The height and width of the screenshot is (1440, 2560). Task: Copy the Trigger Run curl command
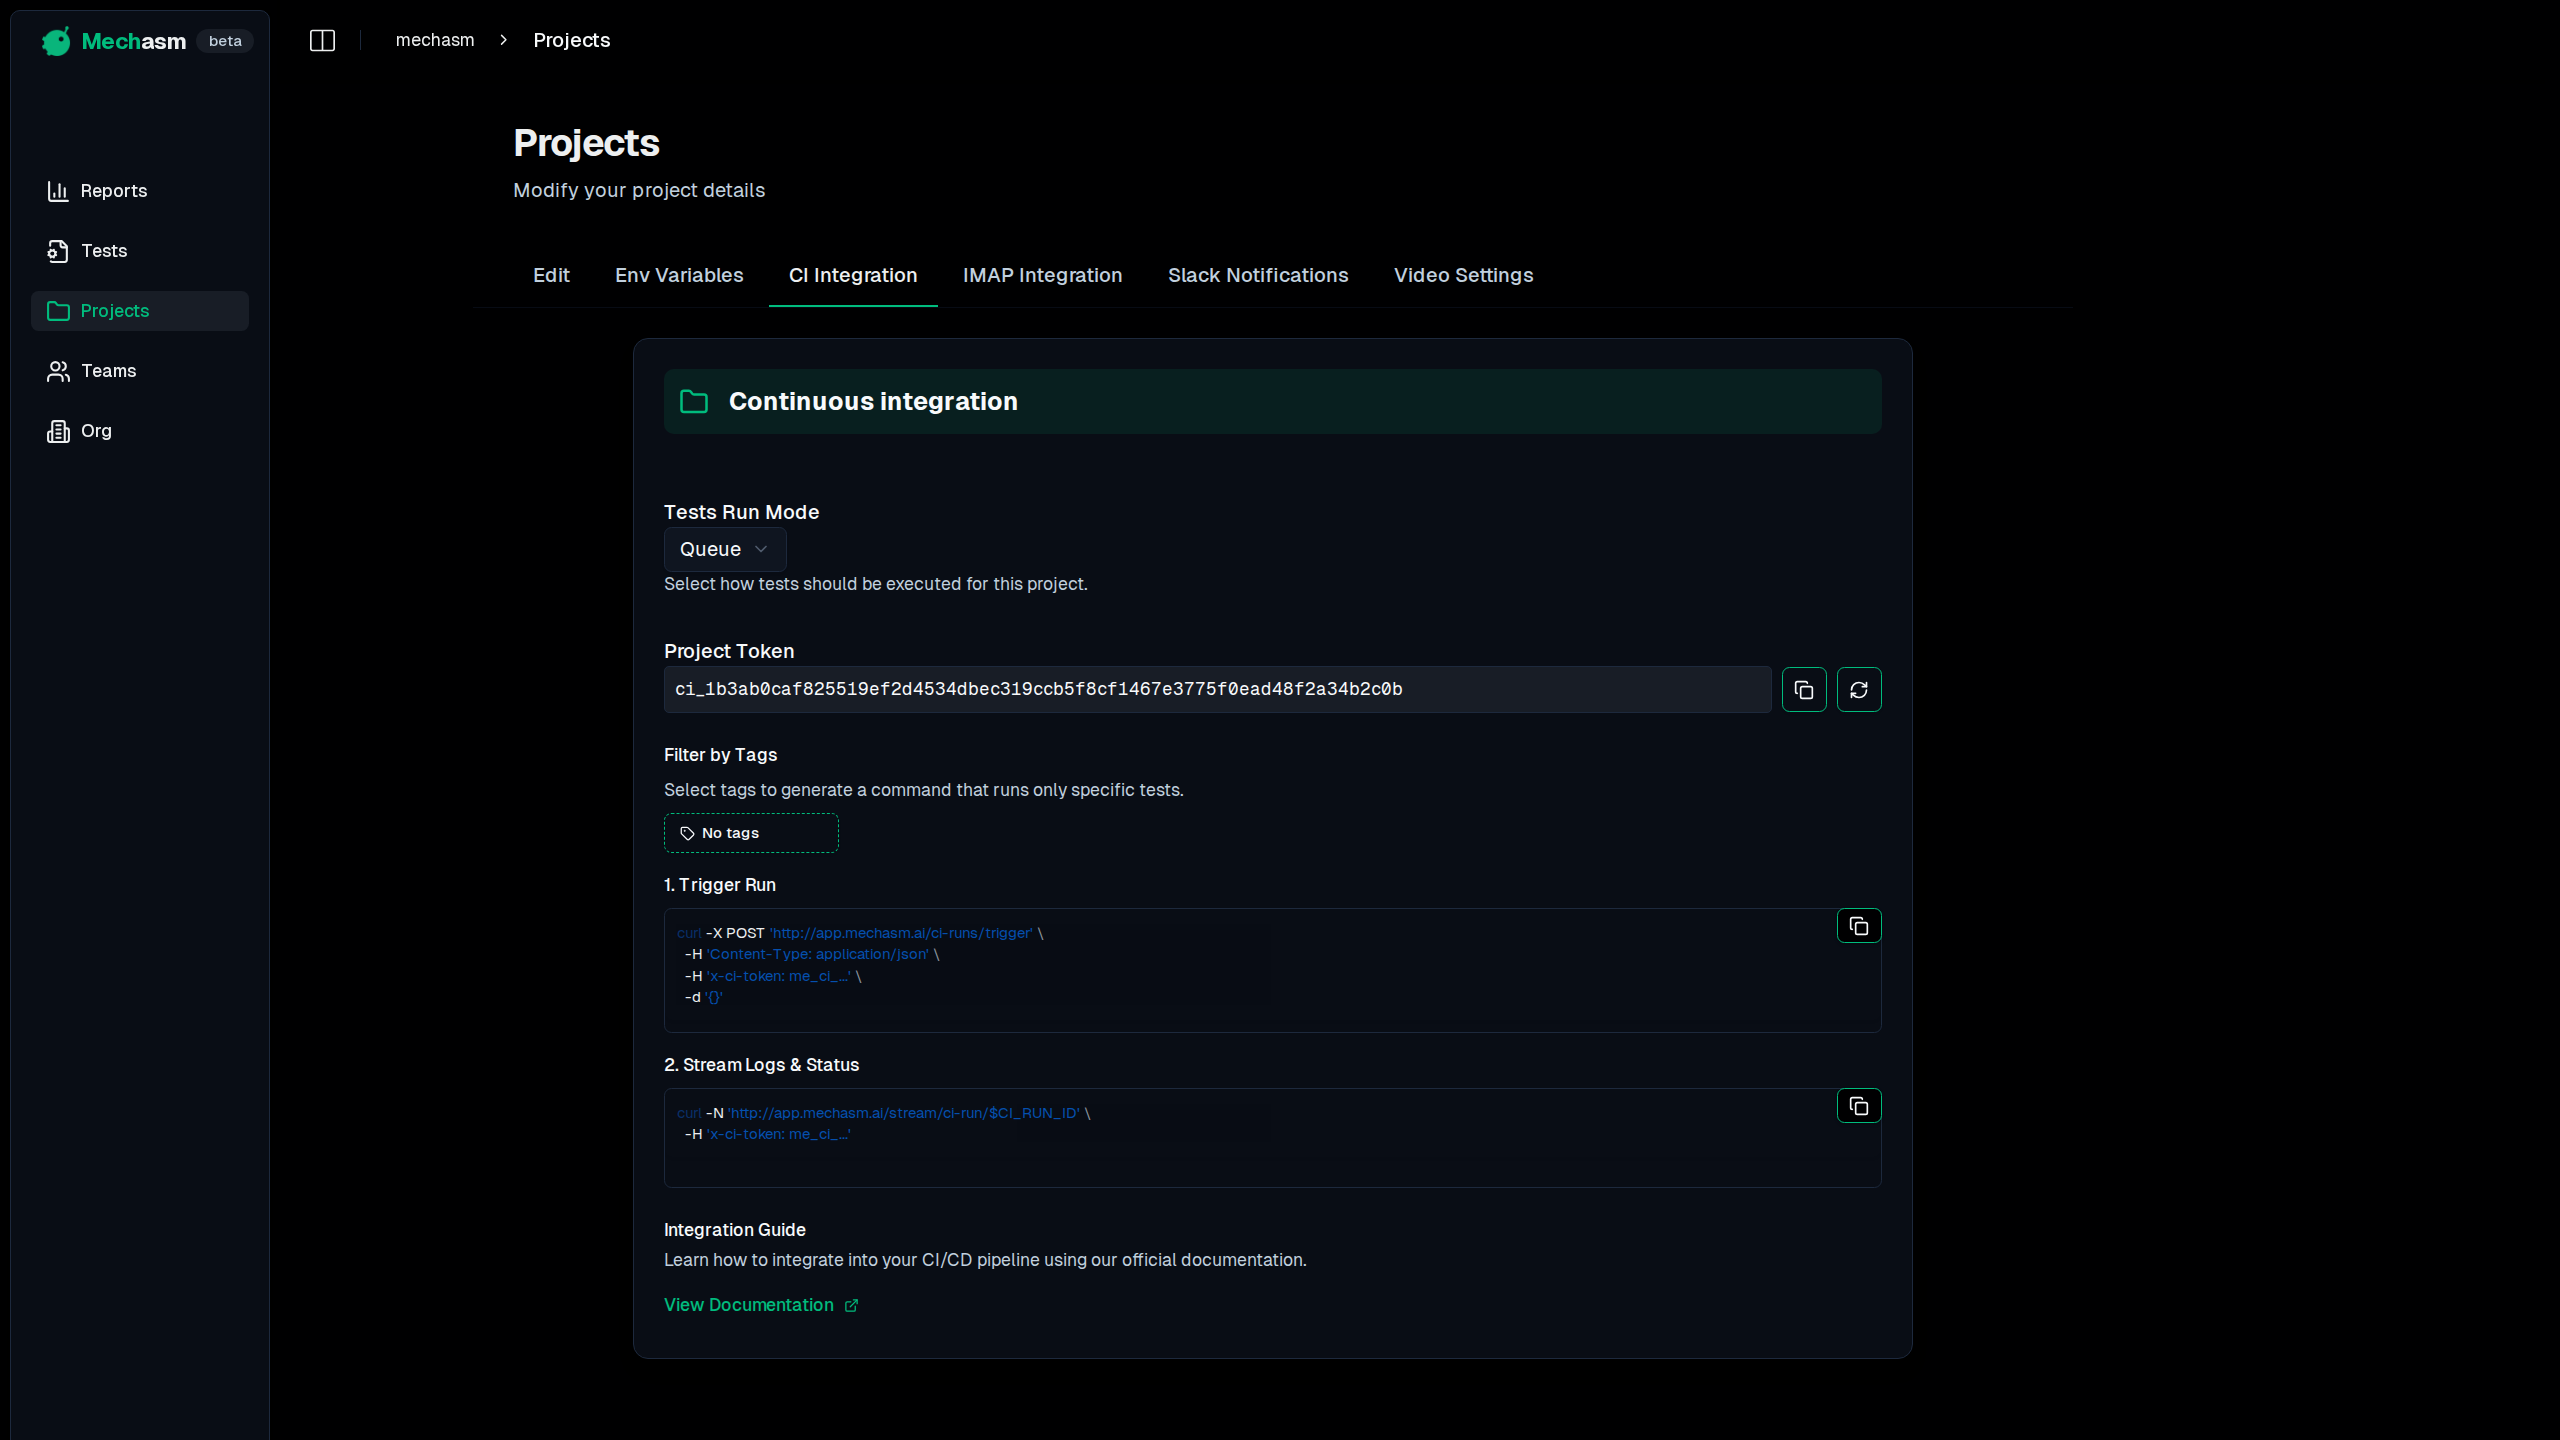[1857, 925]
